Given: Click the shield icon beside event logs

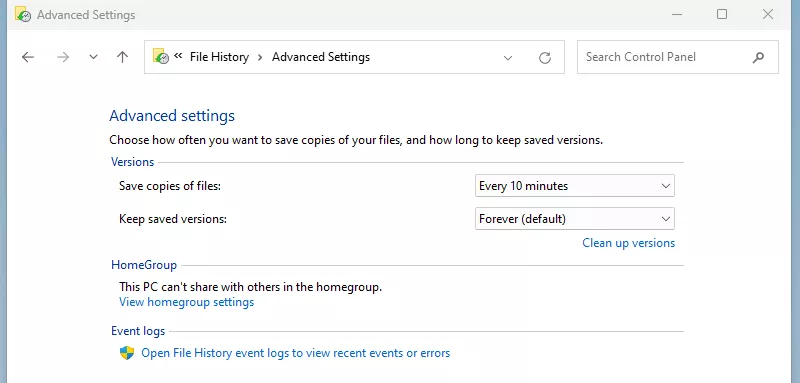Looking at the screenshot, I should (x=127, y=353).
